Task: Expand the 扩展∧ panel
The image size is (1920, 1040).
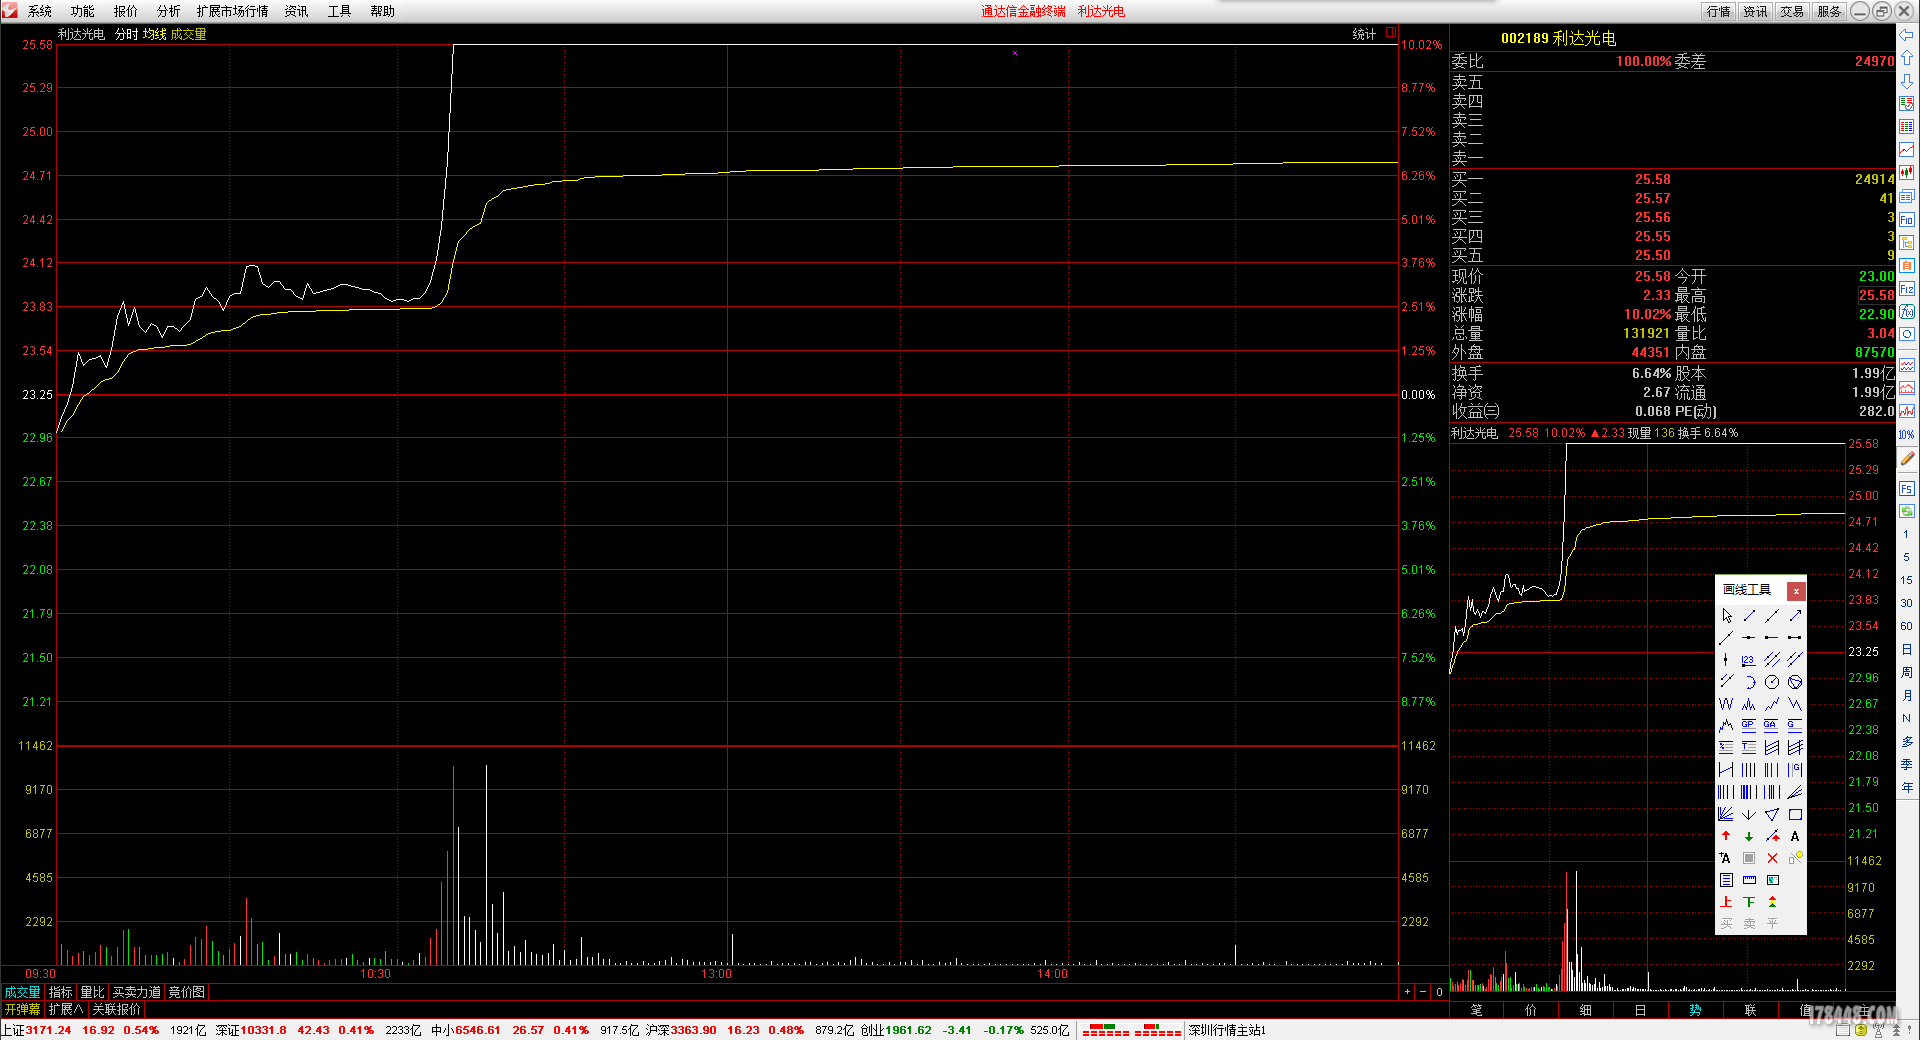Action: 66,1009
